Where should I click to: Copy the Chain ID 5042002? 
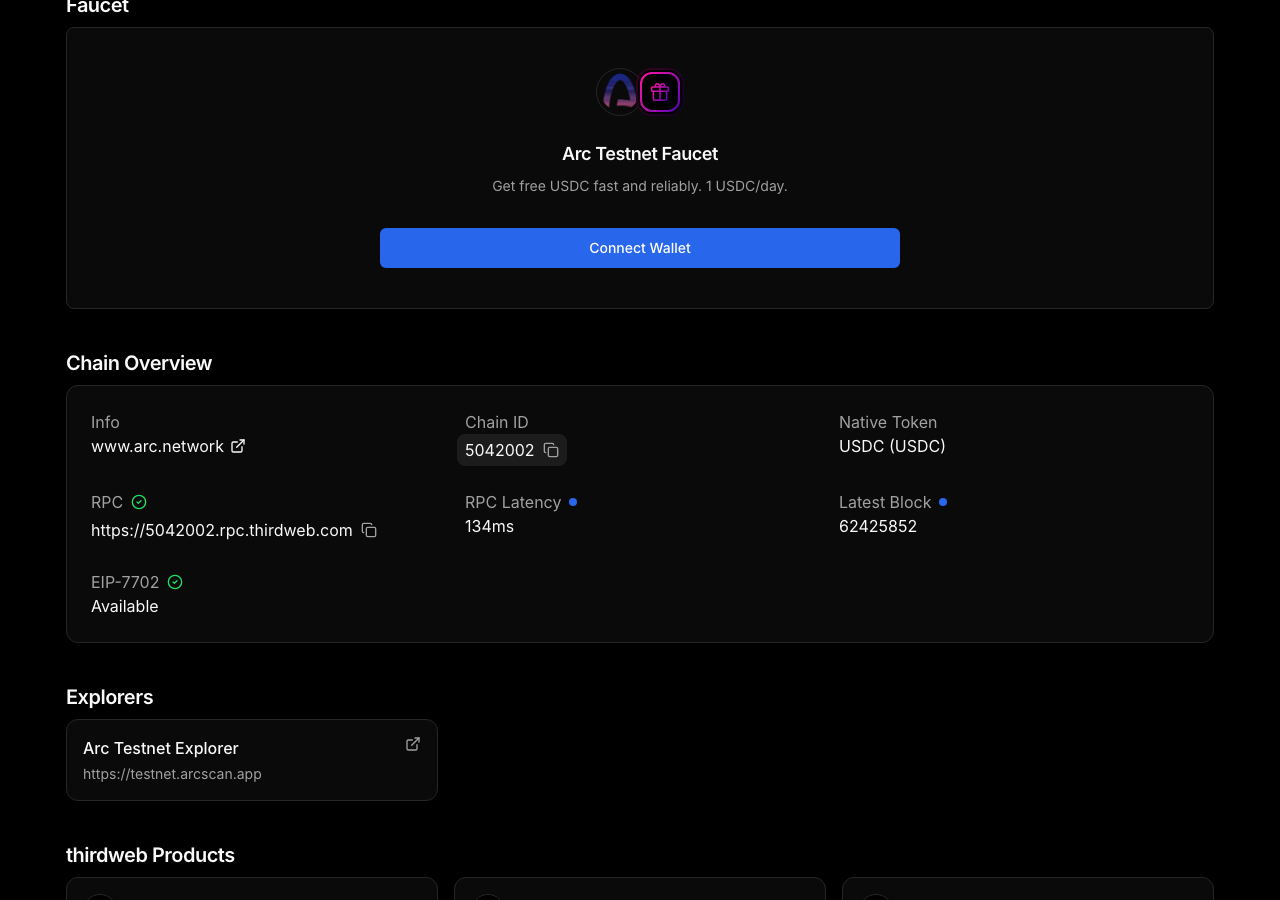pyautogui.click(x=551, y=450)
